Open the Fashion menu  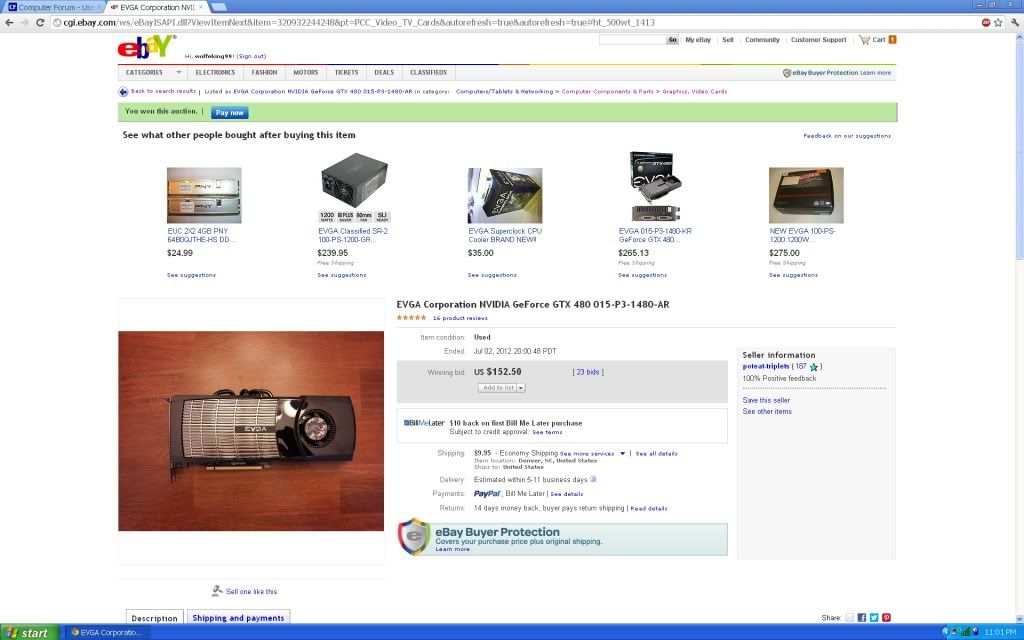pos(264,72)
